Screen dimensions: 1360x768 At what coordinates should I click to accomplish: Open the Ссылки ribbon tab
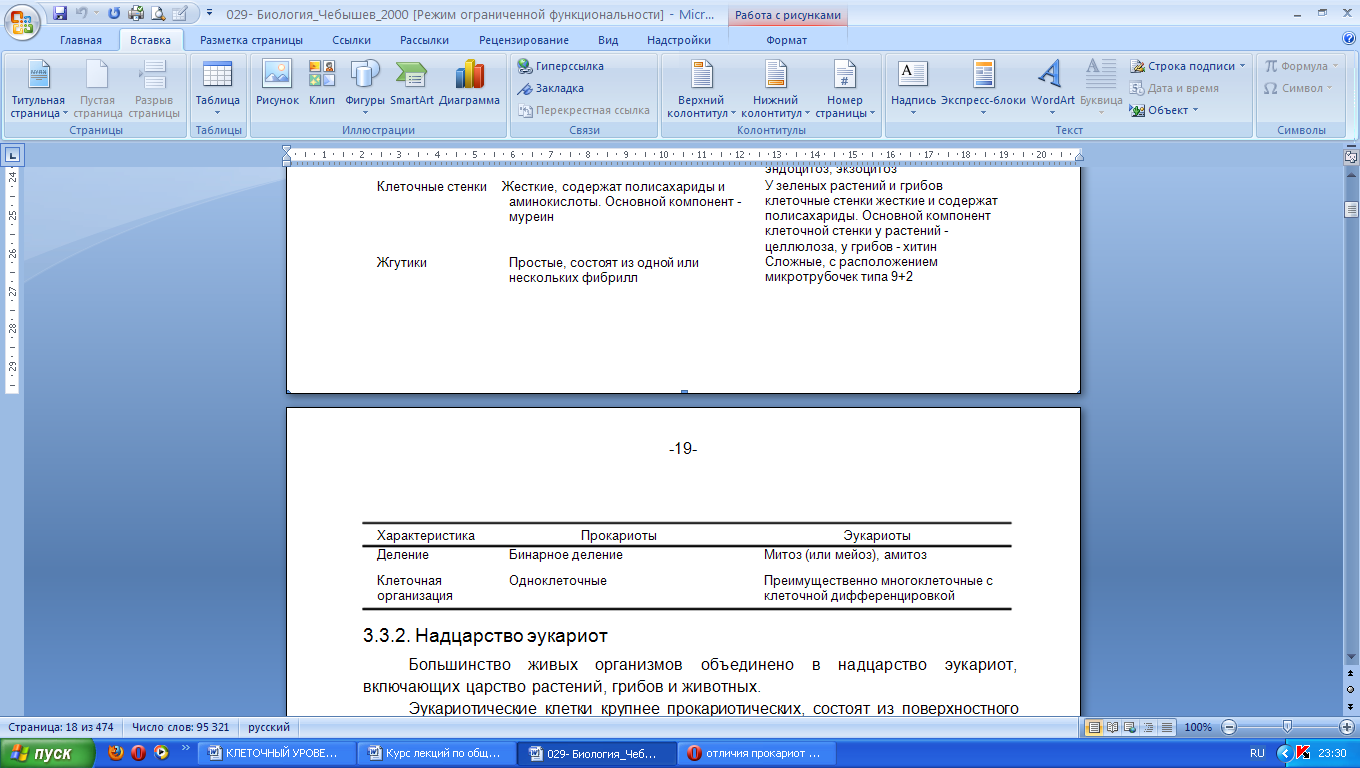click(351, 40)
